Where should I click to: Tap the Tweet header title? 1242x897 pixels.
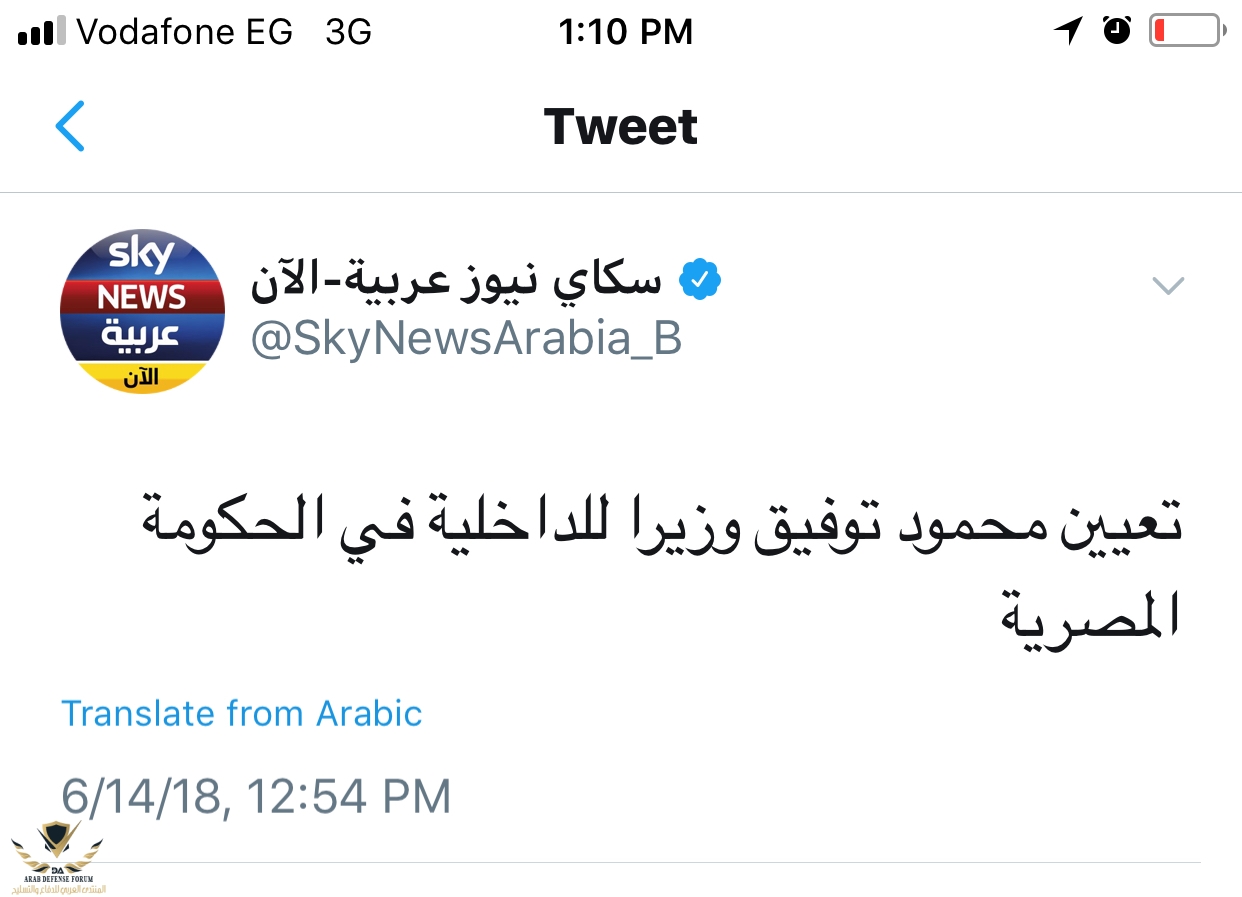[x=620, y=127]
